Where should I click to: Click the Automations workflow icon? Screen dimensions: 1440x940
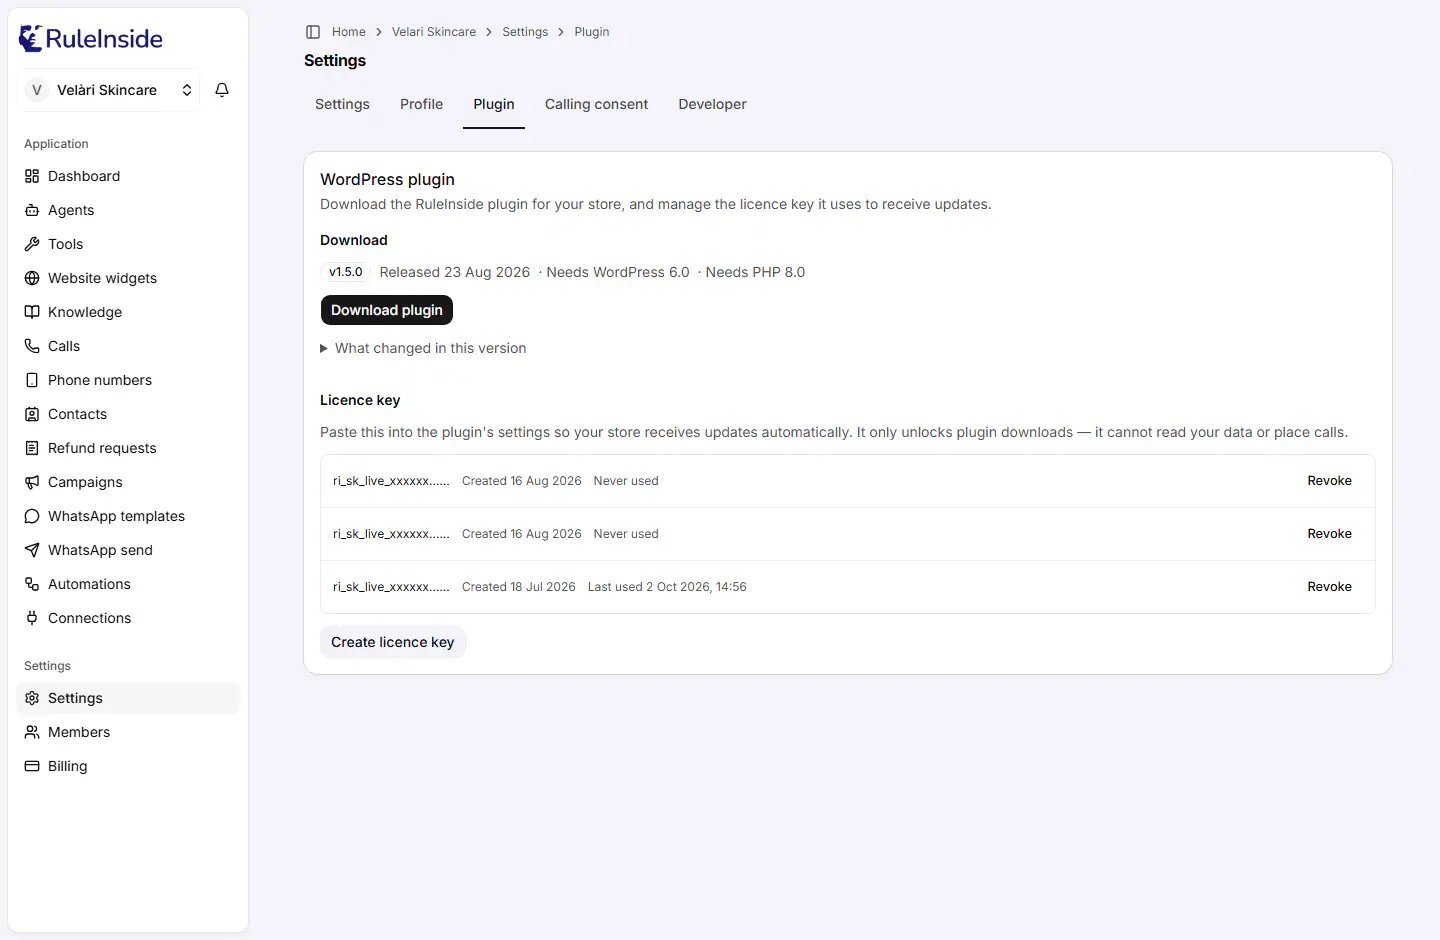(x=32, y=584)
